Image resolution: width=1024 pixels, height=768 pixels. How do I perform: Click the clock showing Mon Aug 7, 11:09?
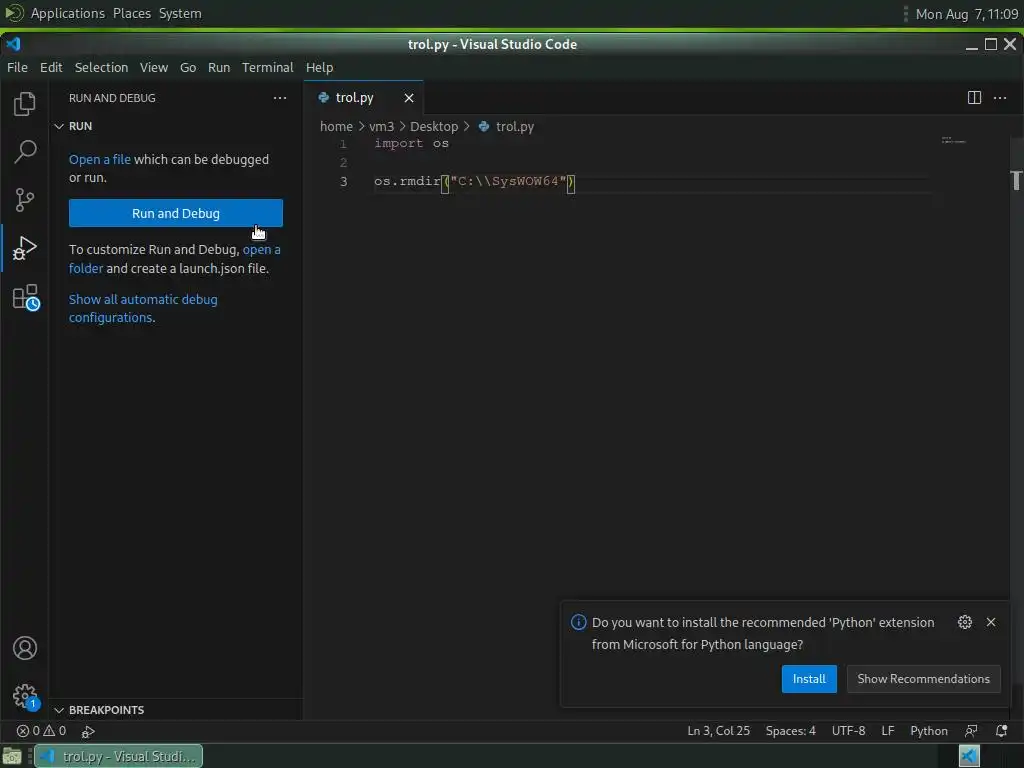(x=967, y=14)
